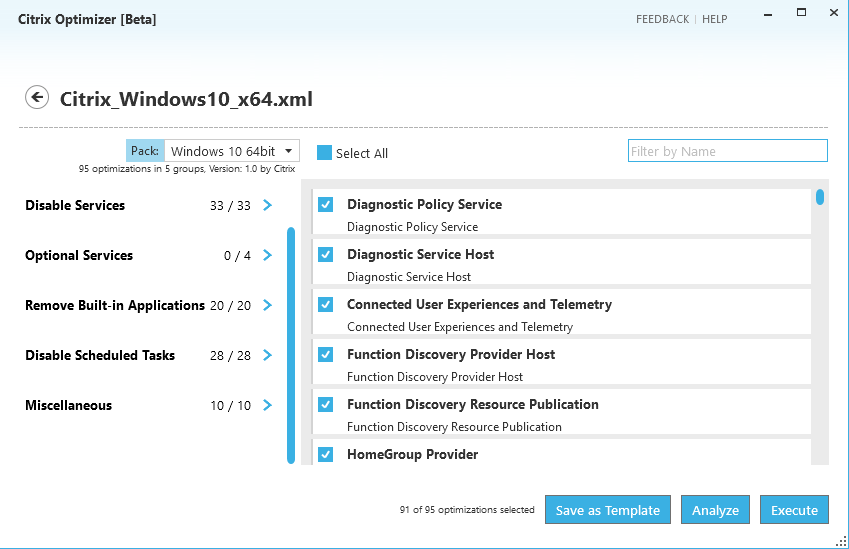Click the Remove Built-in Applications chevron

pos(267,305)
